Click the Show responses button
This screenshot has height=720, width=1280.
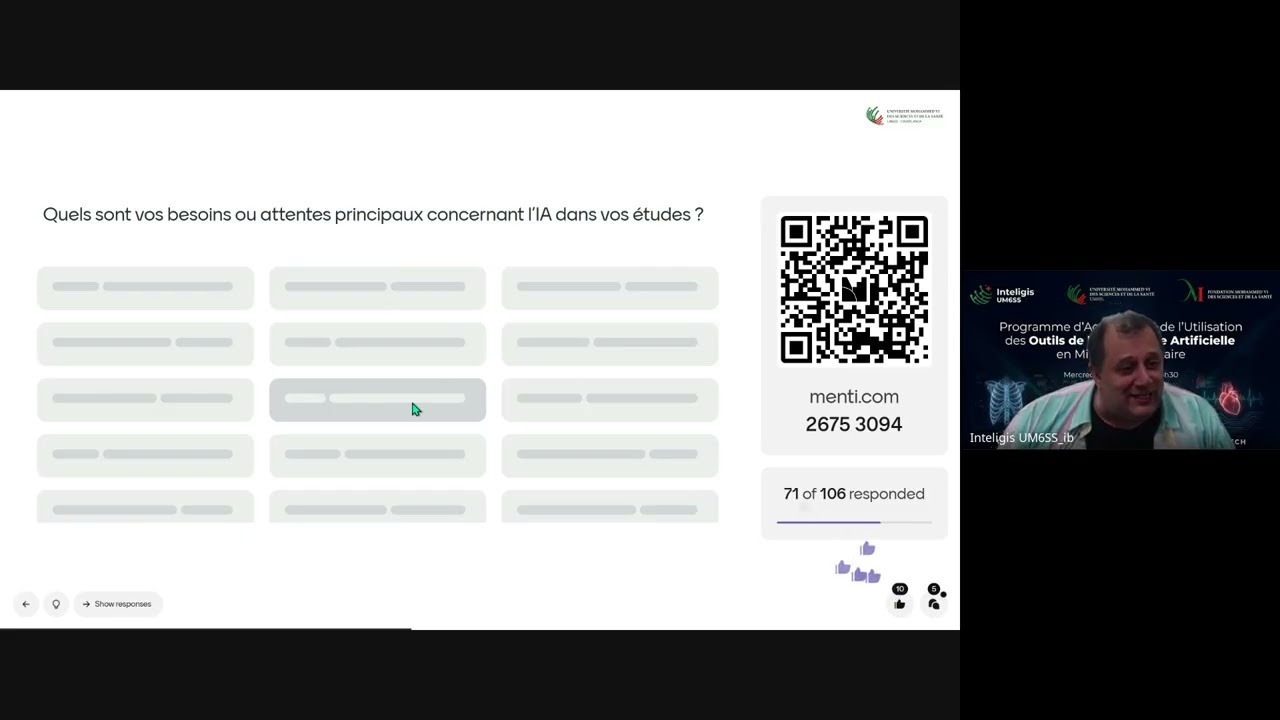pyautogui.click(x=118, y=604)
